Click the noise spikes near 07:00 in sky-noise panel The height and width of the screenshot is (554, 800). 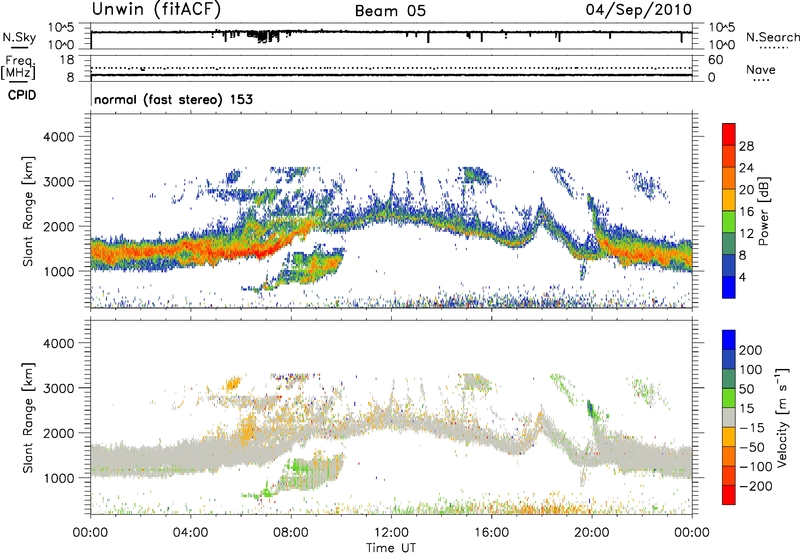pos(263,36)
